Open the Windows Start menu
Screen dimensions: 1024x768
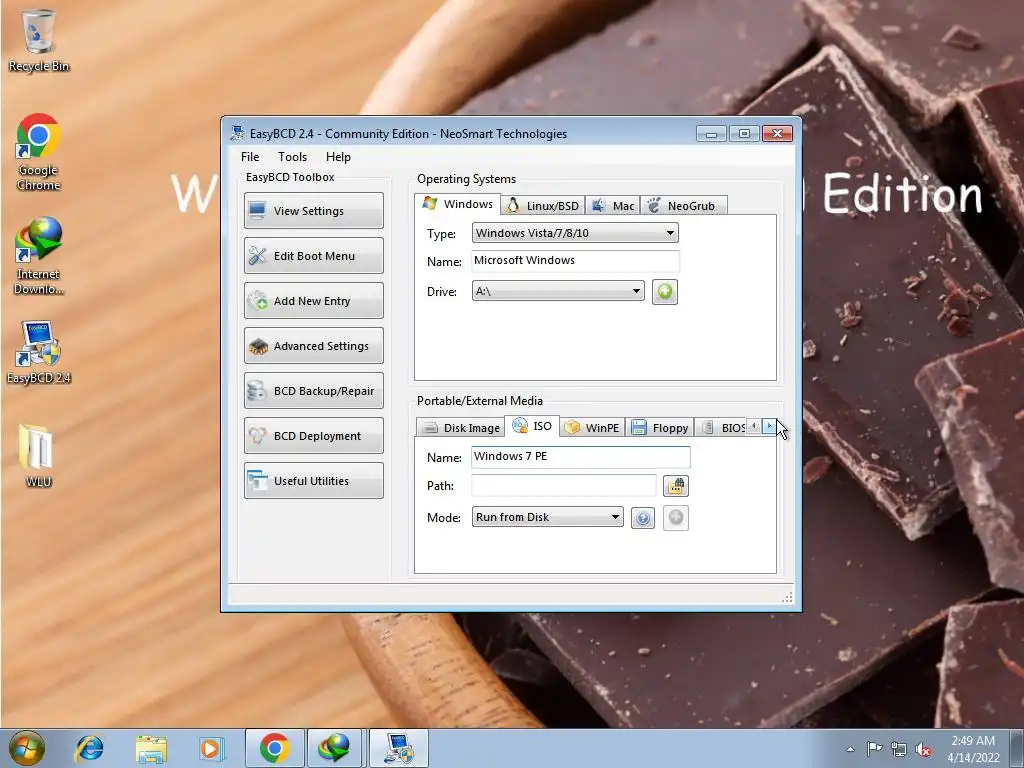click(27, 748)
